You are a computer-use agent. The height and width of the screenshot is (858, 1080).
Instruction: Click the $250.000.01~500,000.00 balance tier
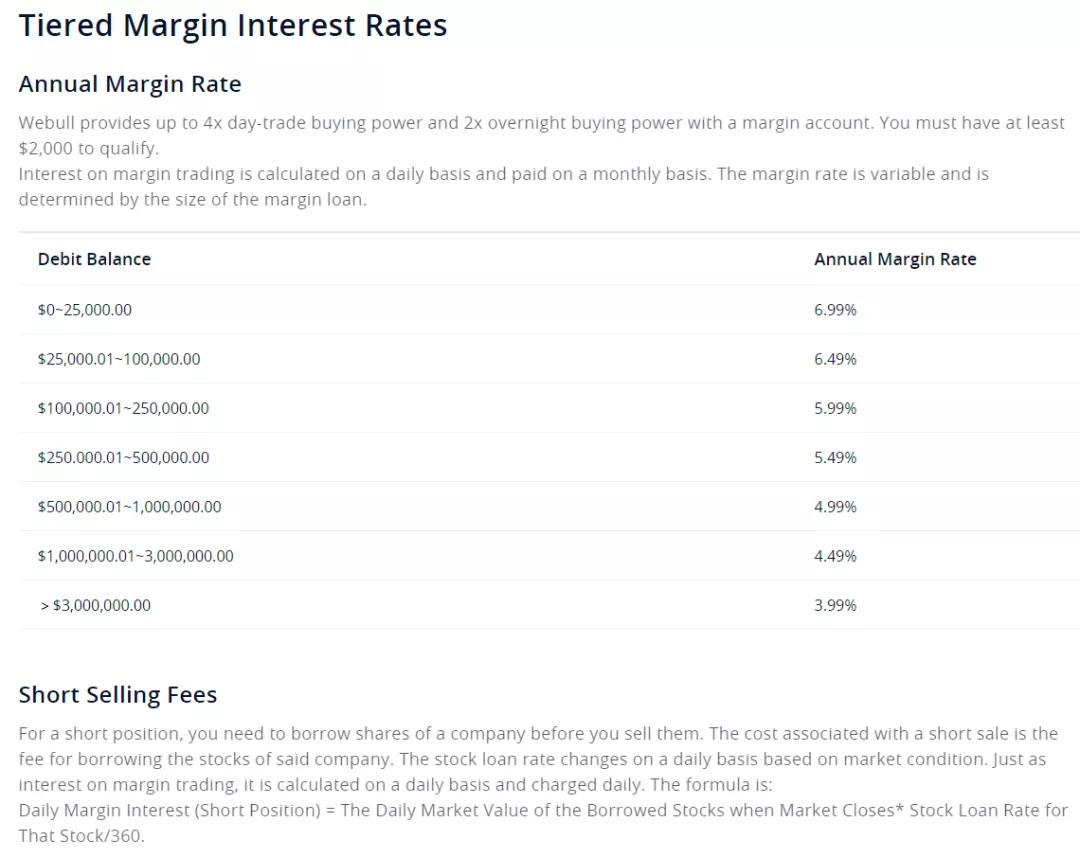click(123, 457)
